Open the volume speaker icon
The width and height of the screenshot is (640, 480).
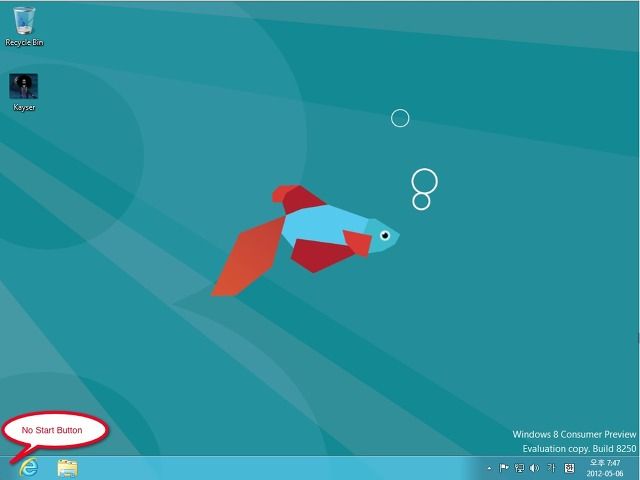coord(534,468)
